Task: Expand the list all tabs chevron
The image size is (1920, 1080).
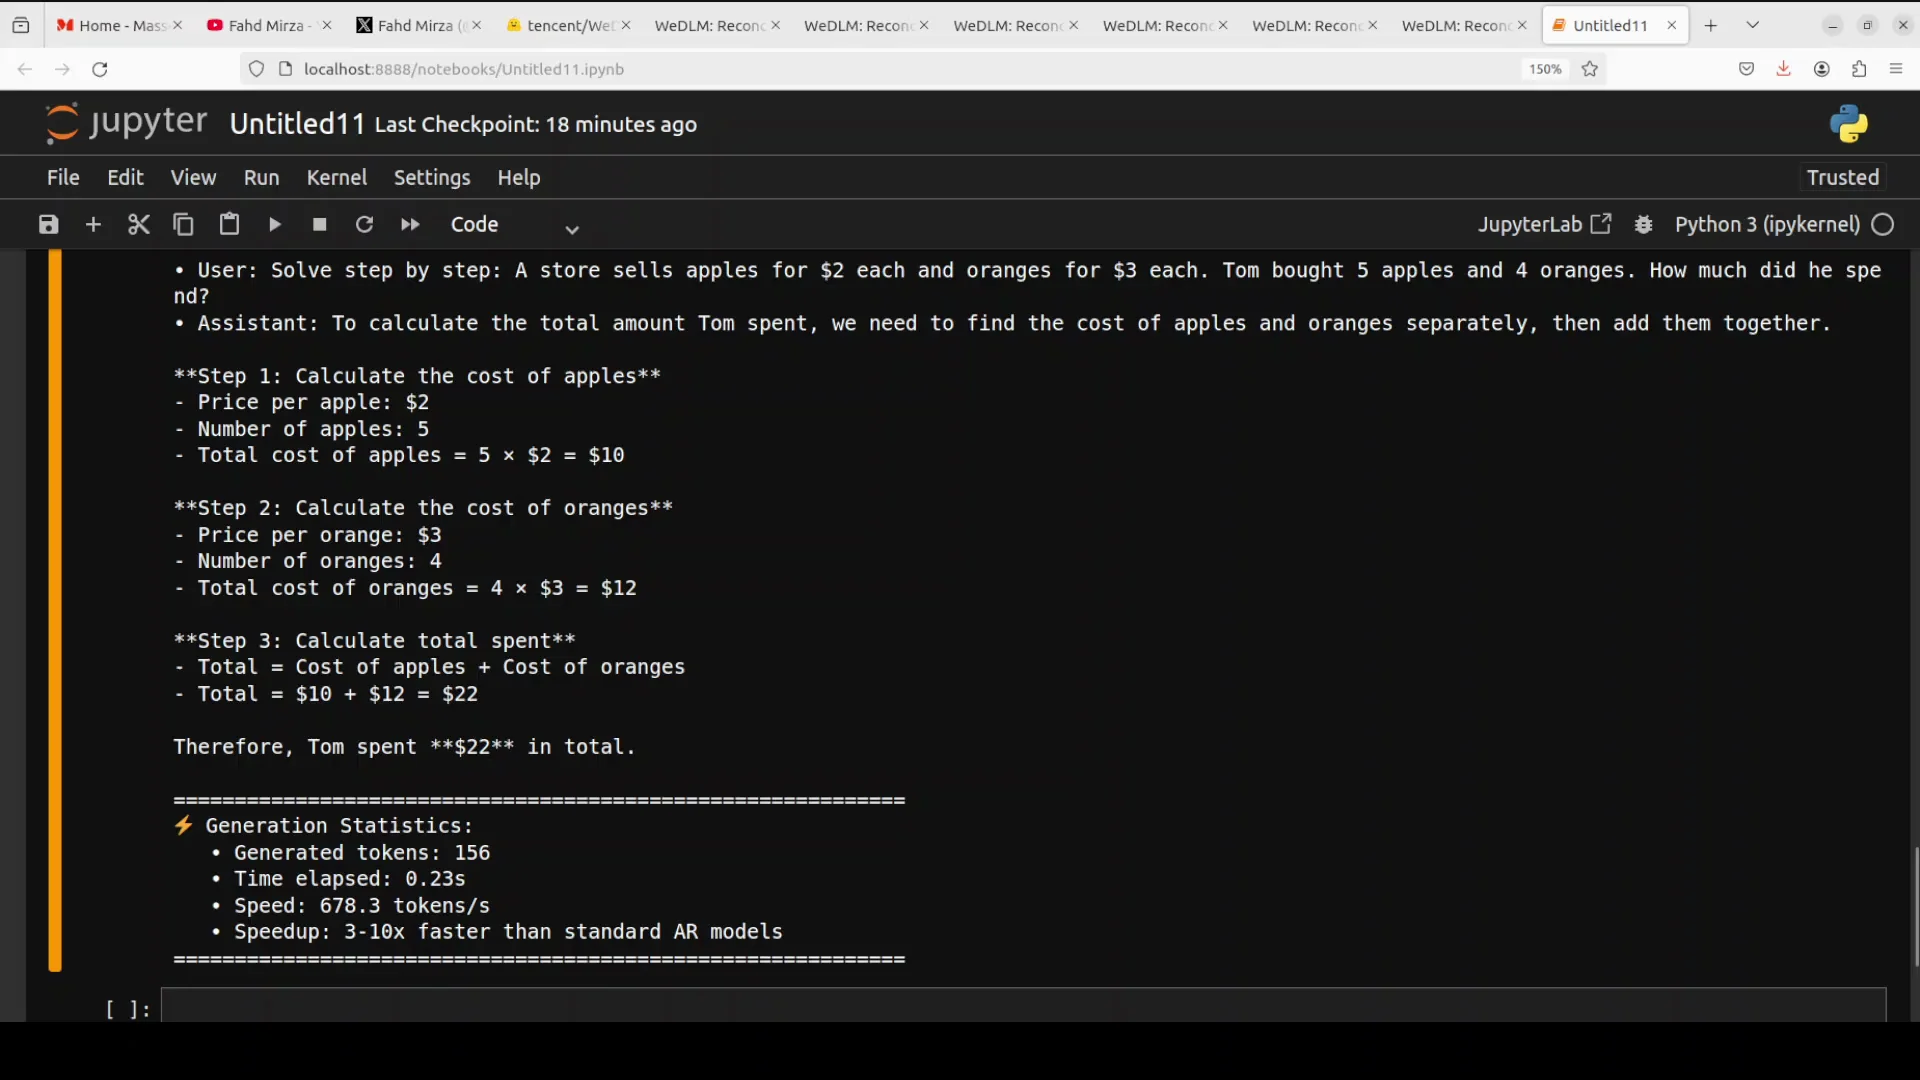Action: (x=1752, y=25)
